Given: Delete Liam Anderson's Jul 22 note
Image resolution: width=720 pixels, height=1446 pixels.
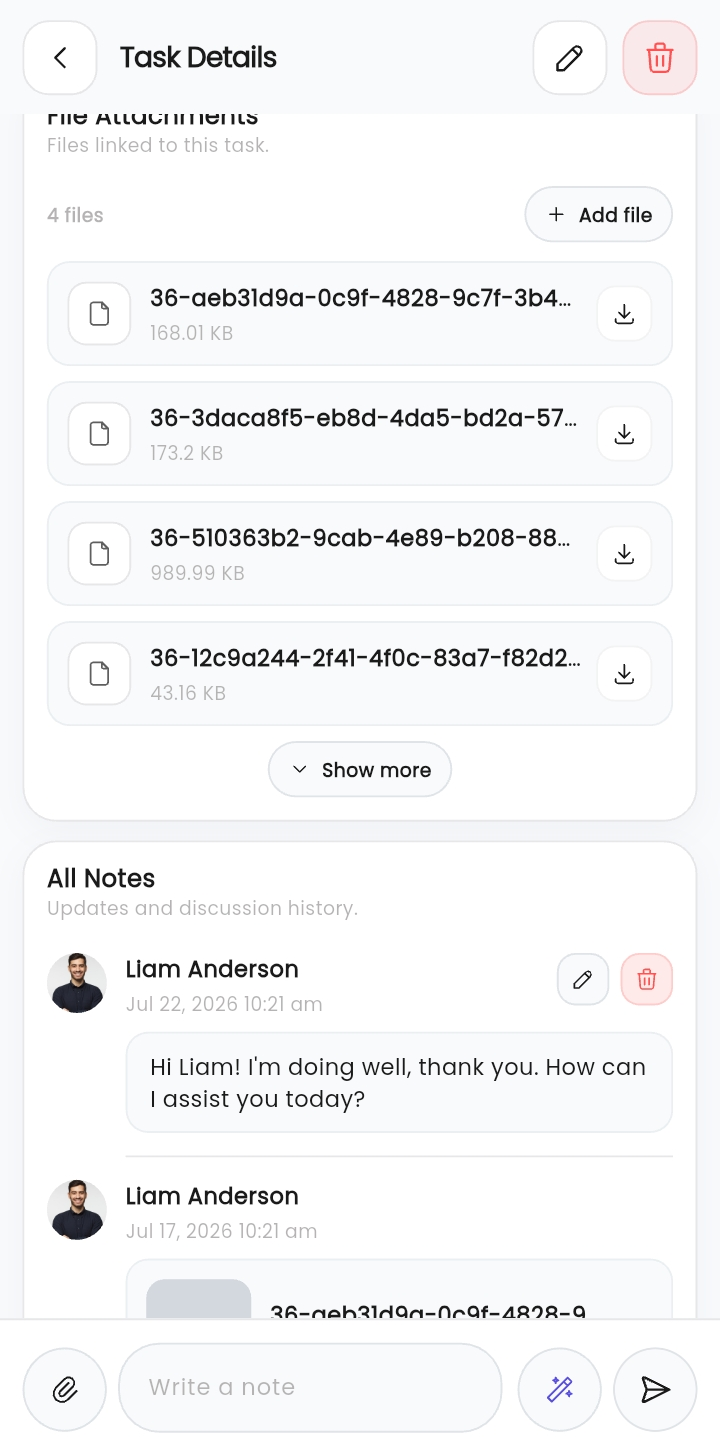Looking at the screenshot, I should coord(647,979).
